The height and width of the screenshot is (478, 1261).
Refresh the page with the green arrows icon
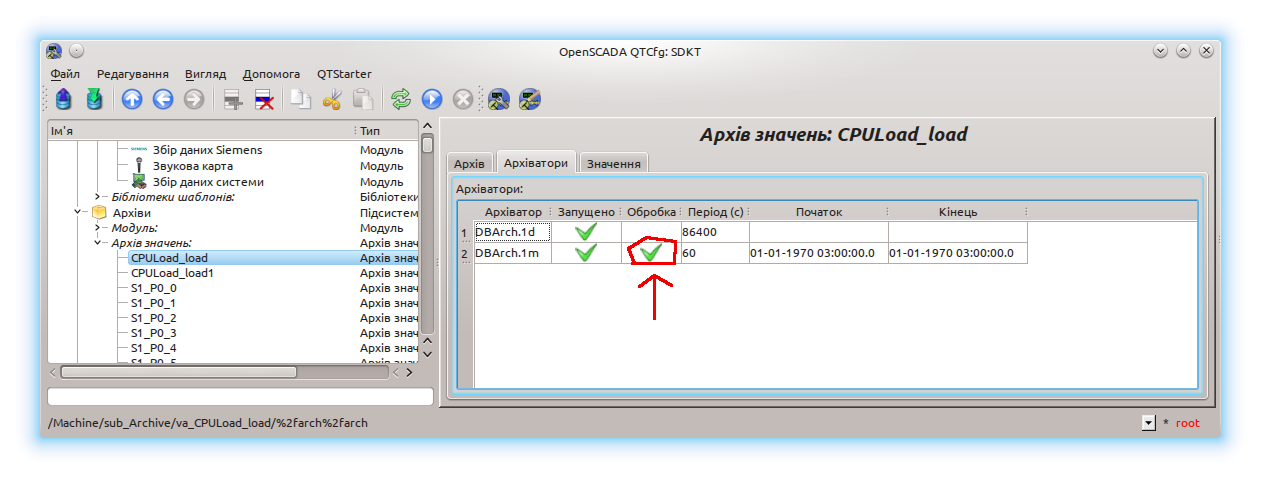(401, 99)
